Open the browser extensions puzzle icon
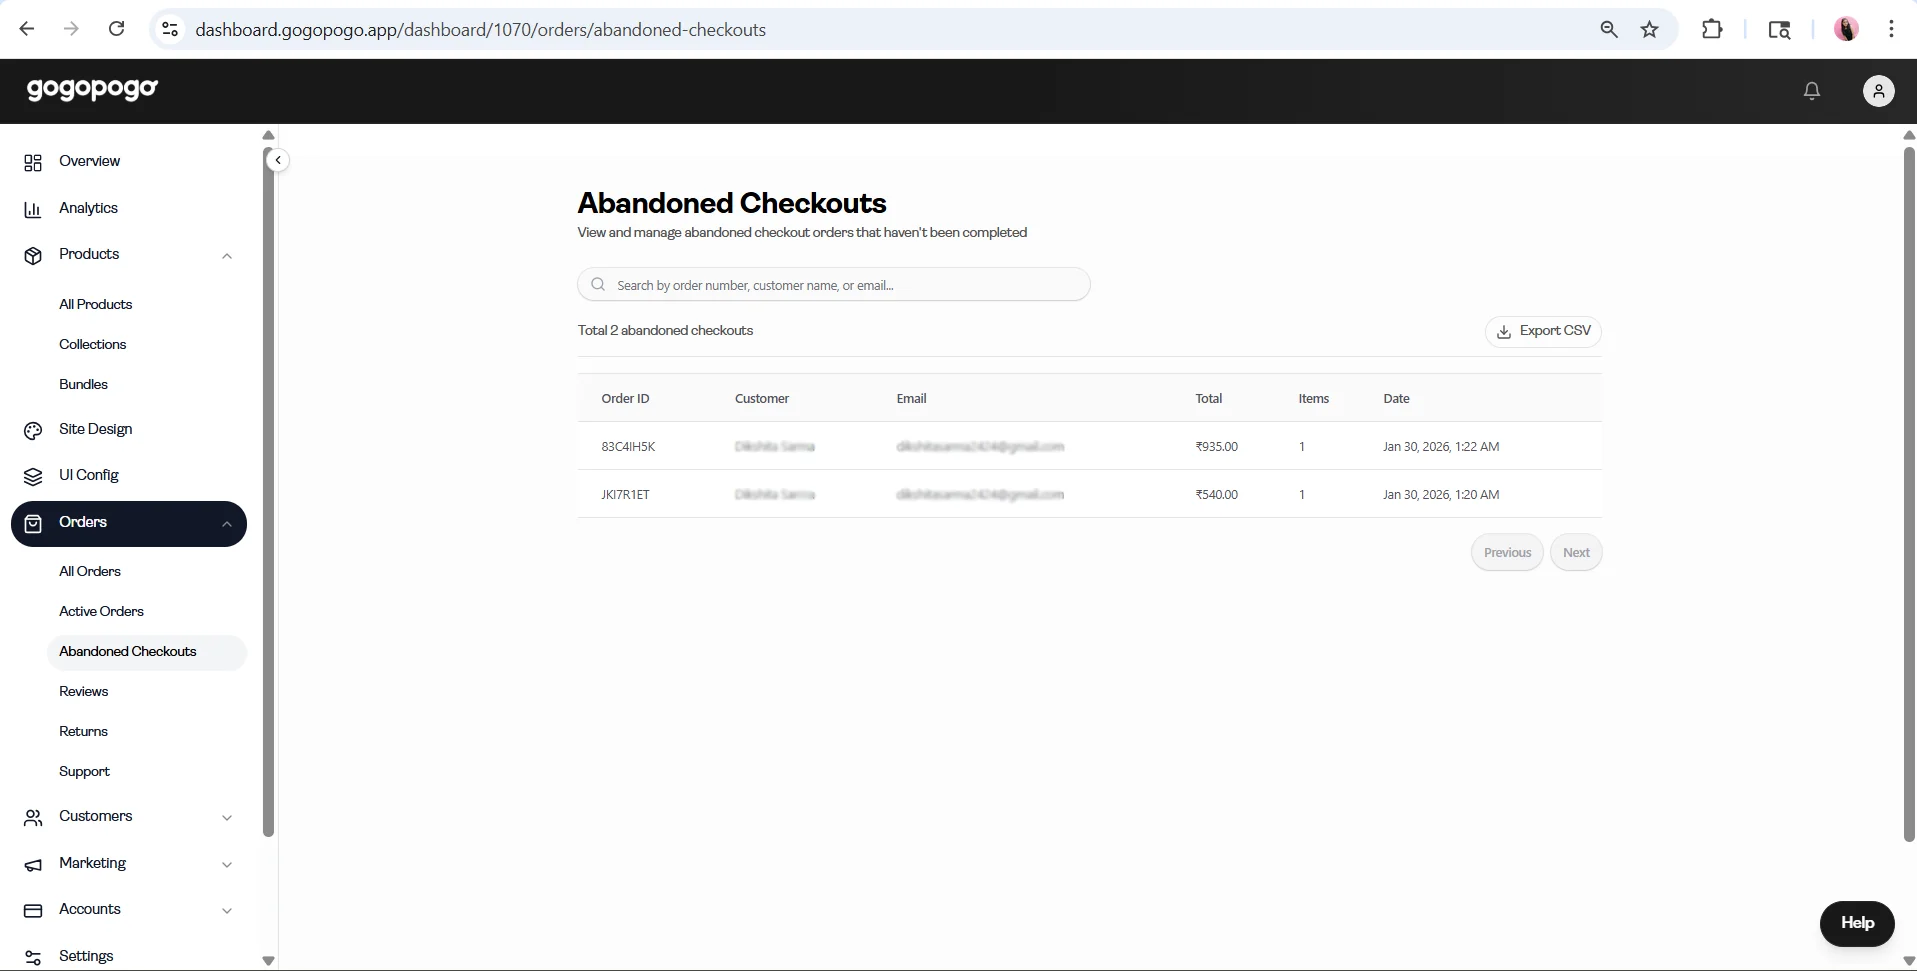The width and height of the screenshot is (1917, 971). (1711, 29)
